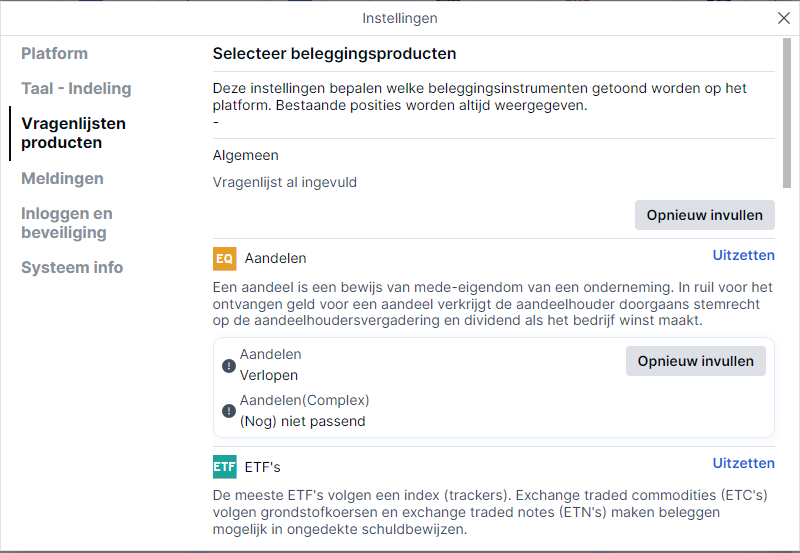The height and width of the screenshot is (553, 800).
Task: Click the Aandelen(Complex) status entry
Action: click(305, 411)
